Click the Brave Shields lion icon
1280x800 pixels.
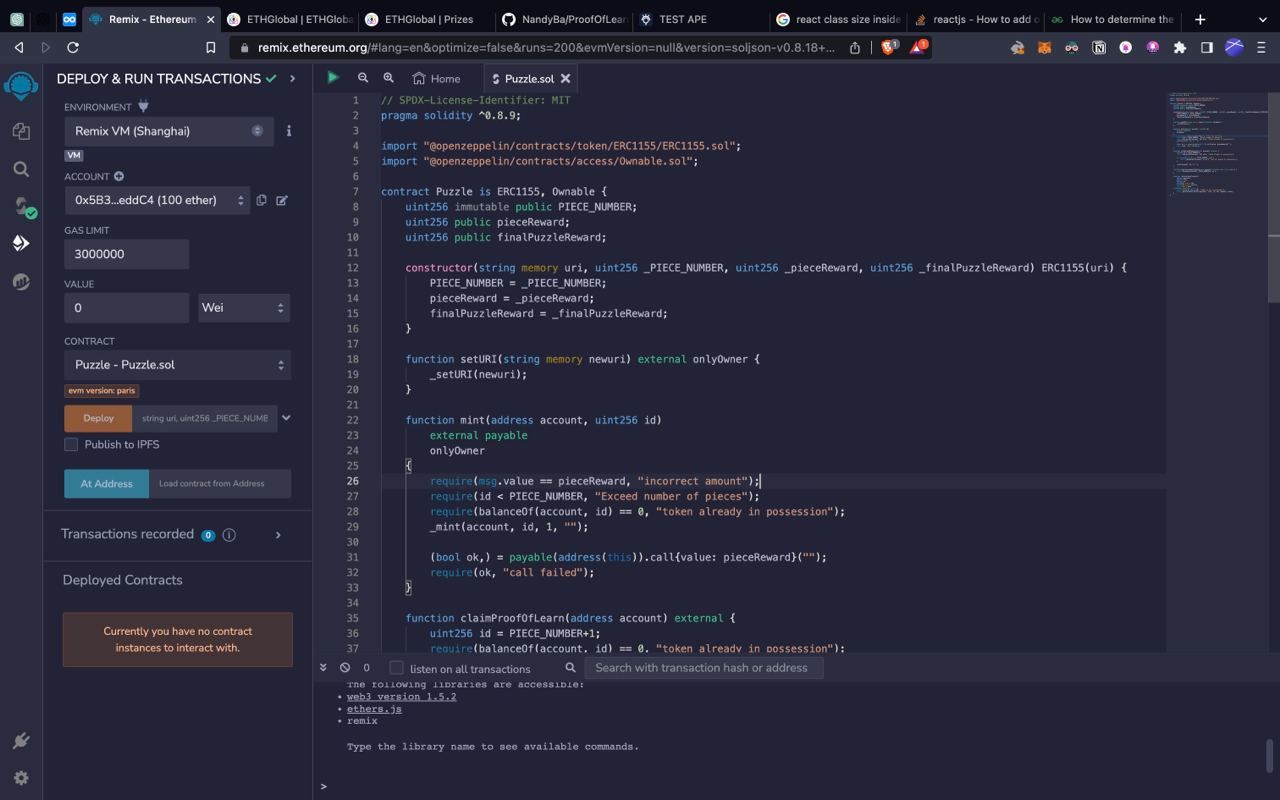pyautogui.click(x=888, y=47)
